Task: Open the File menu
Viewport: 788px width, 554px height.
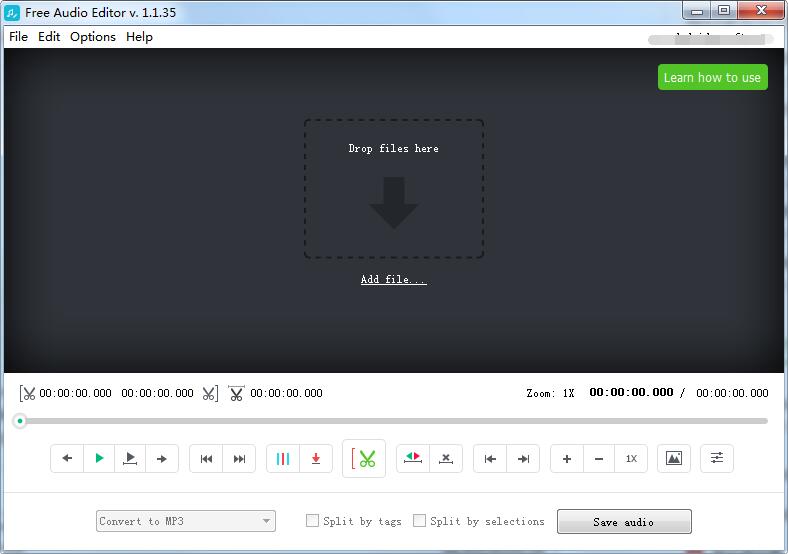Action: [x=19, y=37]
